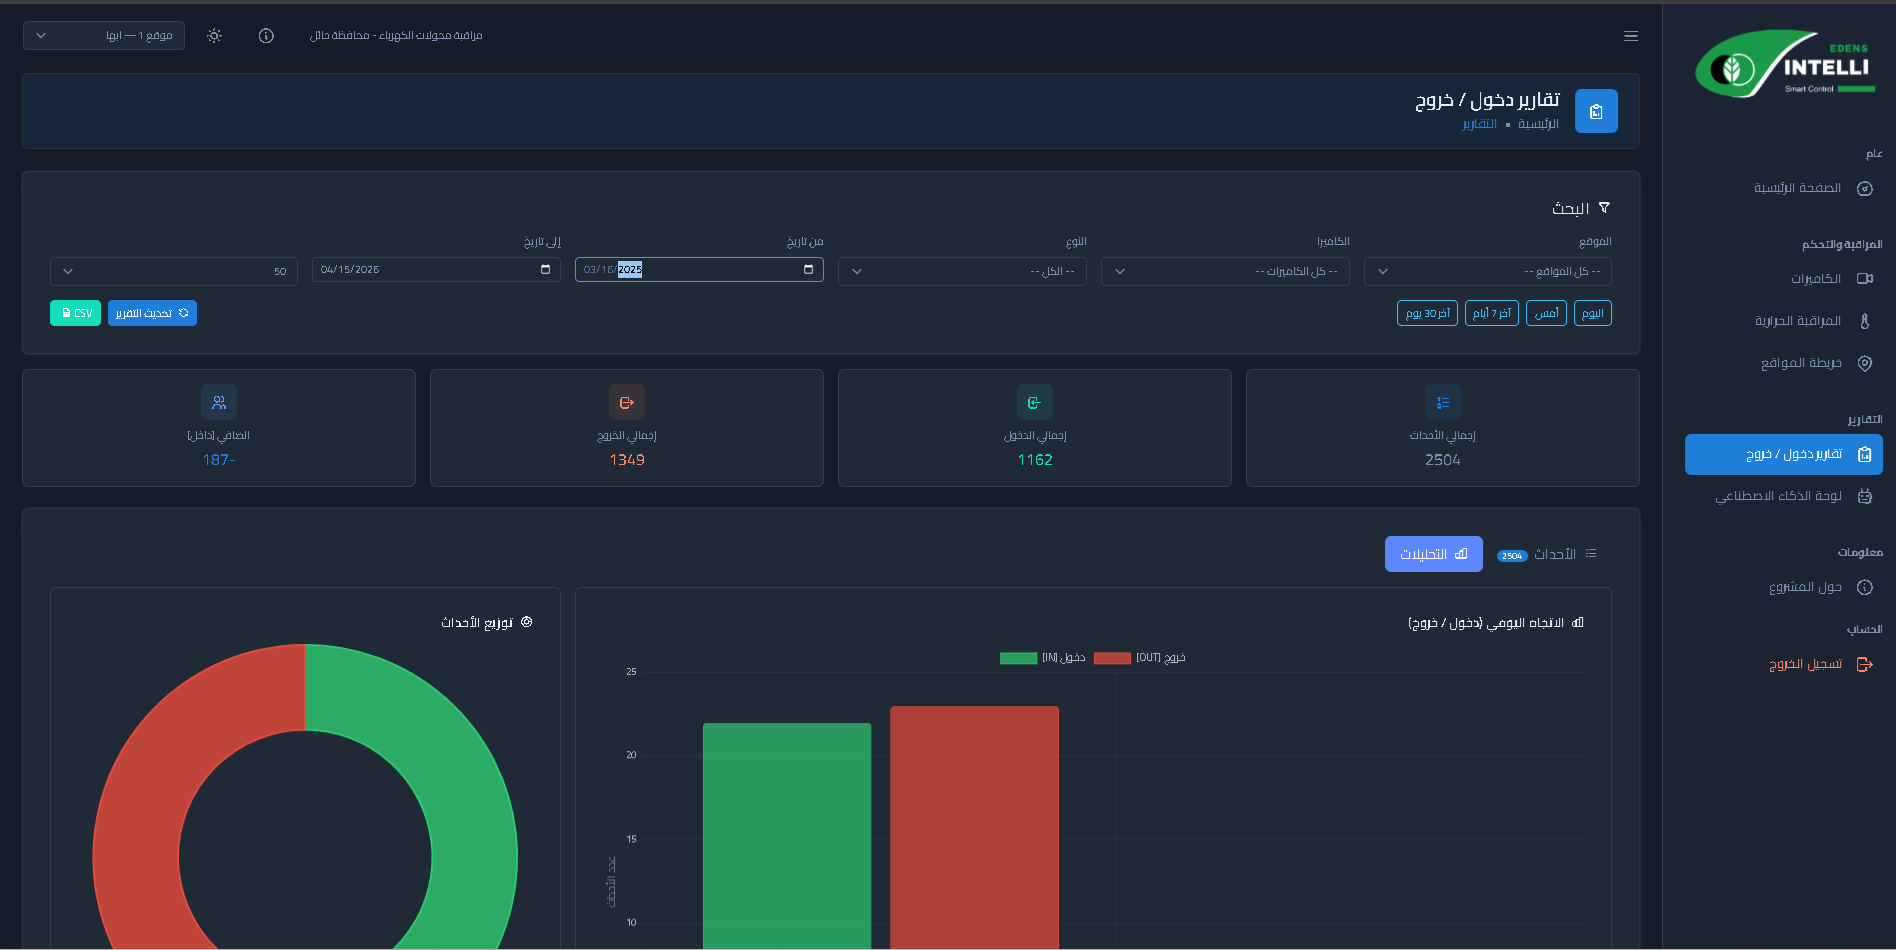Image resolution: width=1896 pixels, height=950 pixels.
Task: Click the blue report icon beside the page title
Action: (1596, 111)
